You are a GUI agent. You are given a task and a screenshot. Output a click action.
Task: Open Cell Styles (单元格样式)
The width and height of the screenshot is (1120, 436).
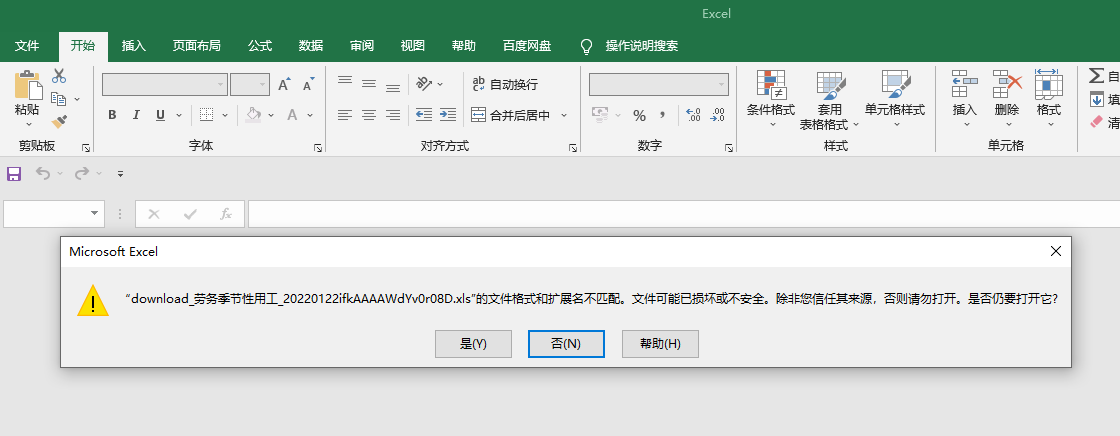[895, 99]
